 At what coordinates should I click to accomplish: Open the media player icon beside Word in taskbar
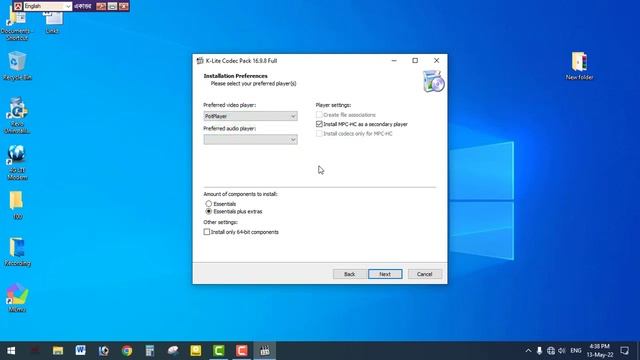104,351
